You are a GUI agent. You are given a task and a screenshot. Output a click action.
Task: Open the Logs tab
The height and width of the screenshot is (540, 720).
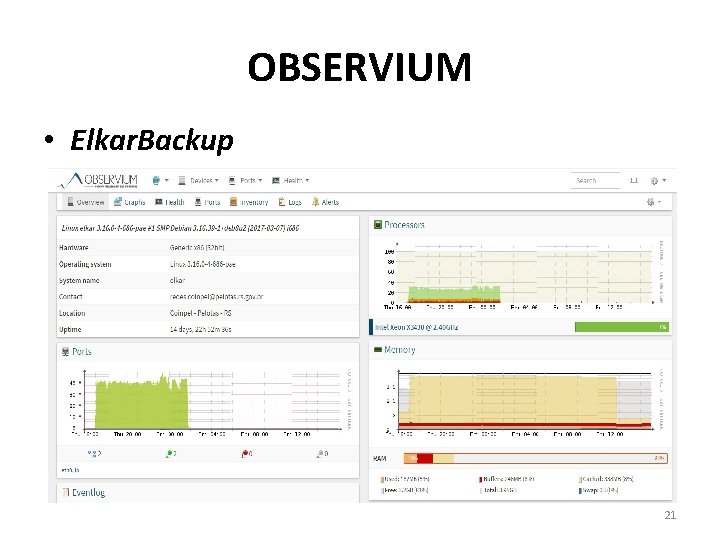pyautogui.click(x=290, y=202)
